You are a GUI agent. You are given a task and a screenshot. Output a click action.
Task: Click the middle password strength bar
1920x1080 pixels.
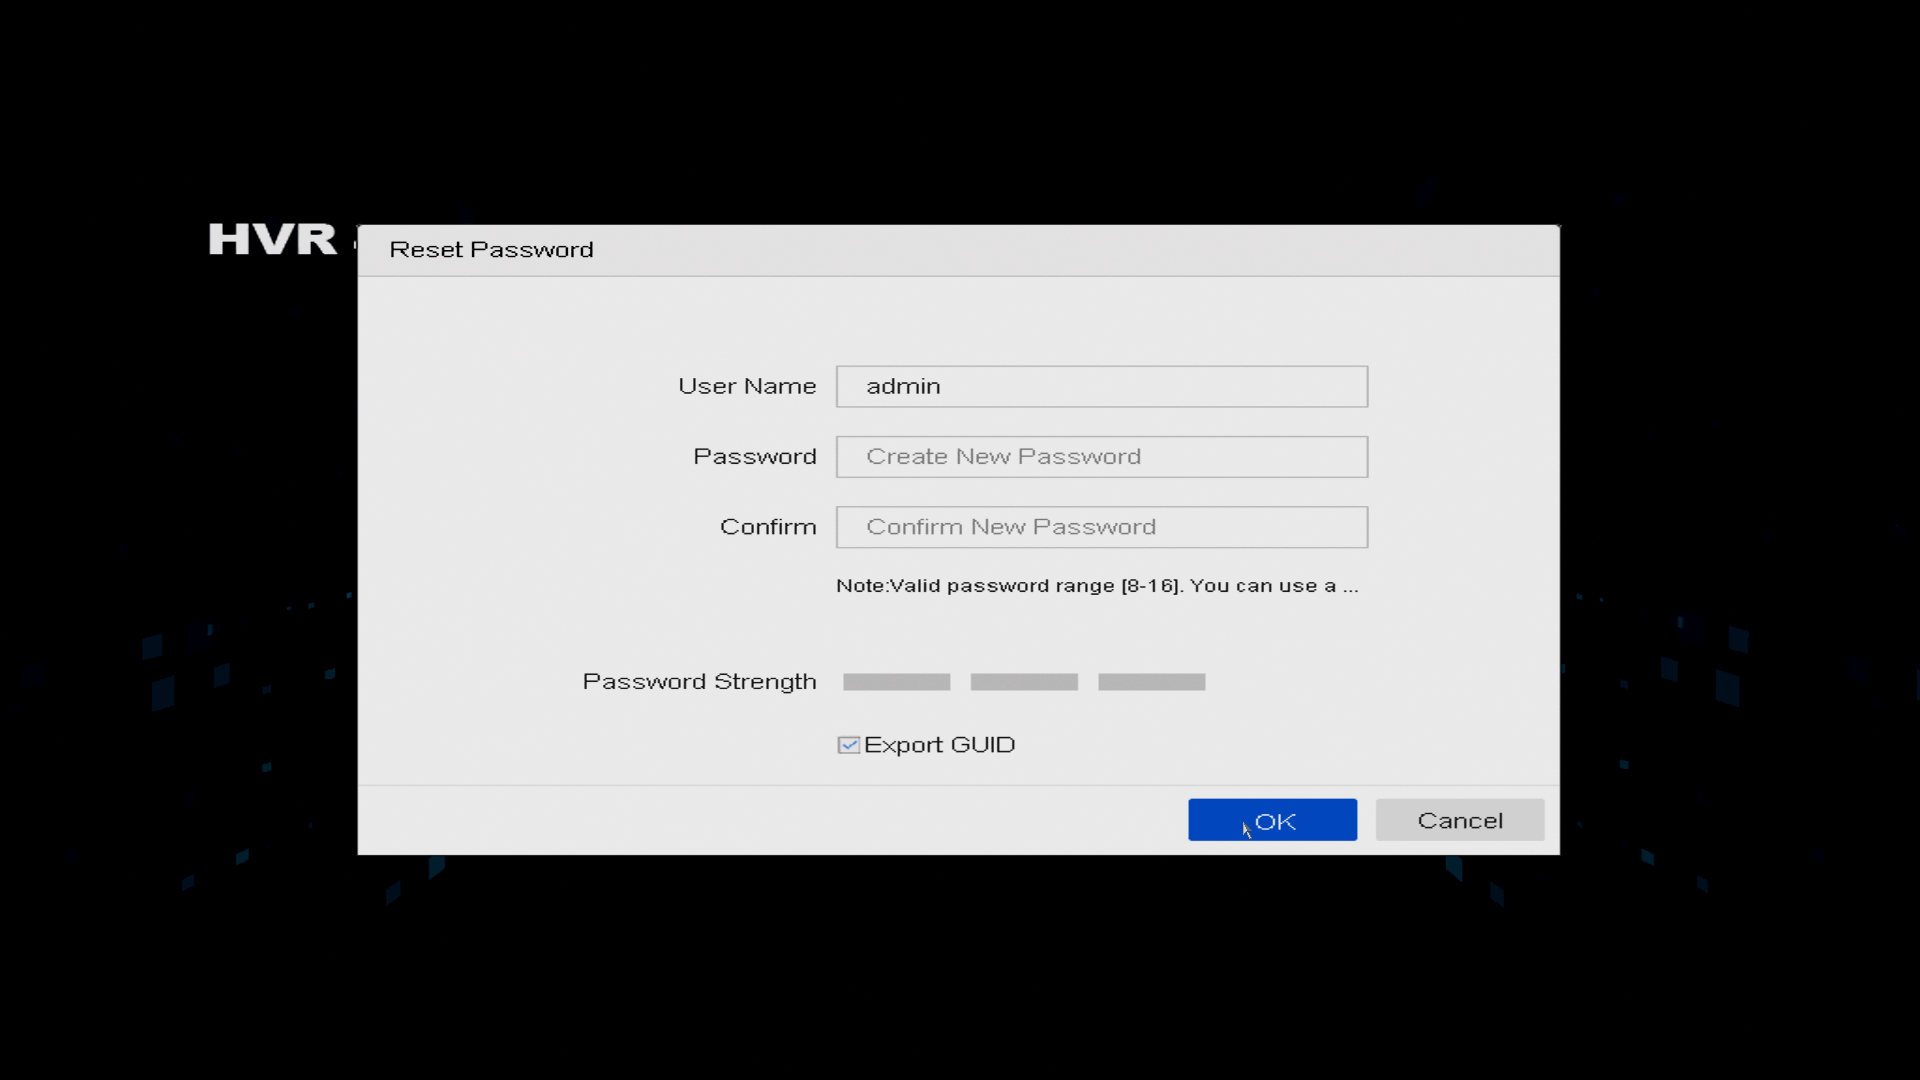point(1024,682)
